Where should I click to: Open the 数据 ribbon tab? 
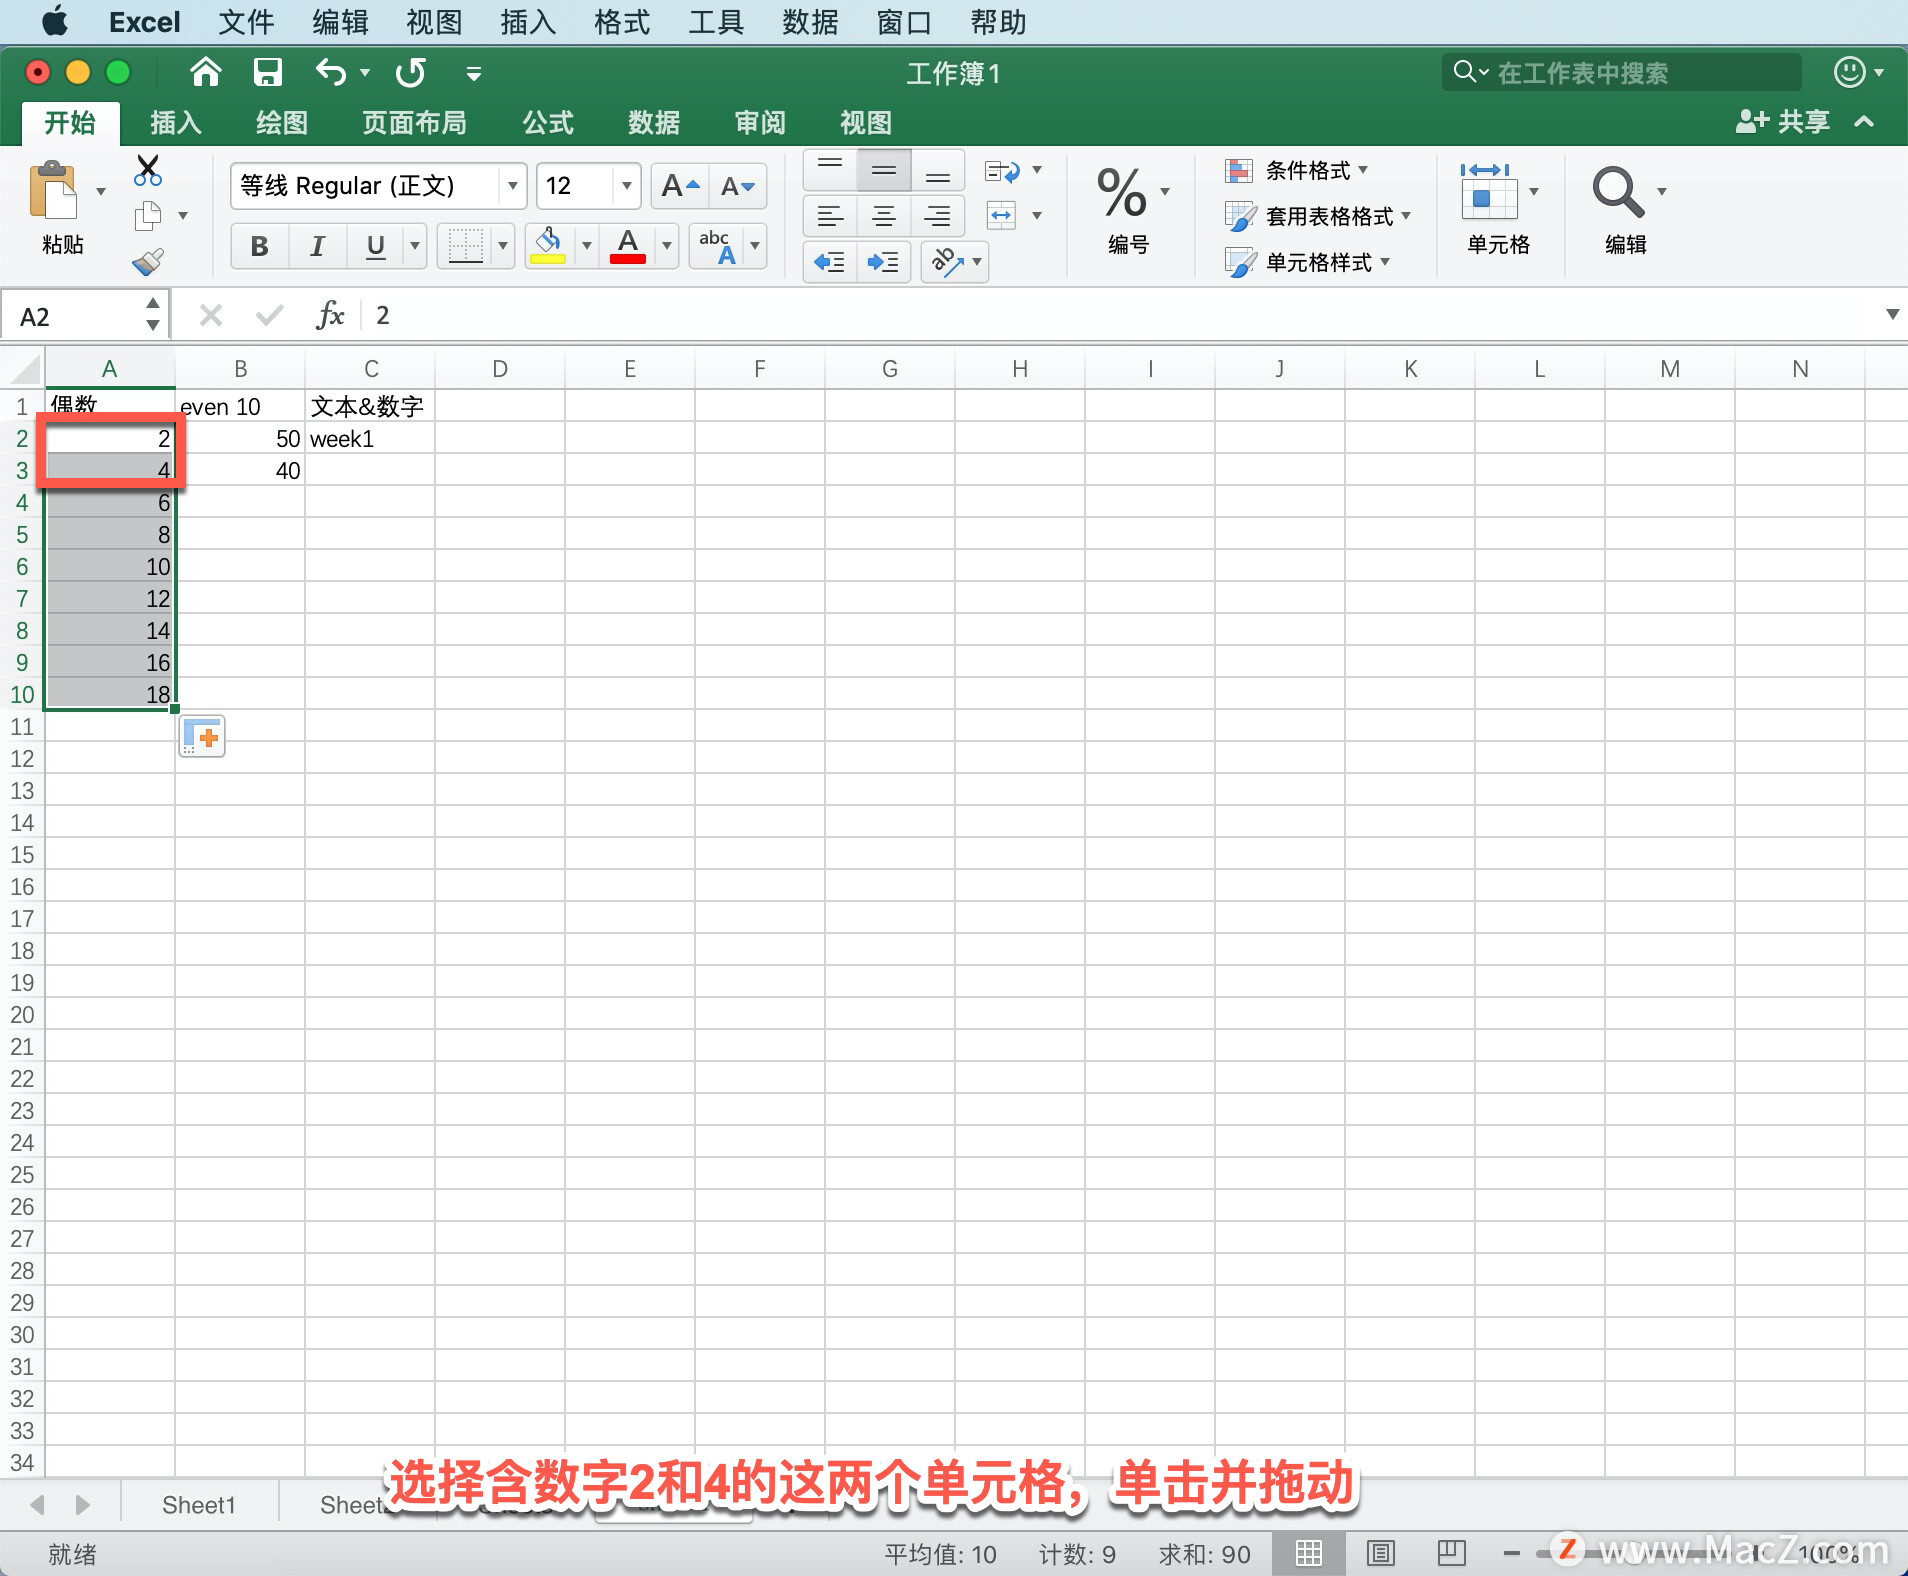(654, 122)
